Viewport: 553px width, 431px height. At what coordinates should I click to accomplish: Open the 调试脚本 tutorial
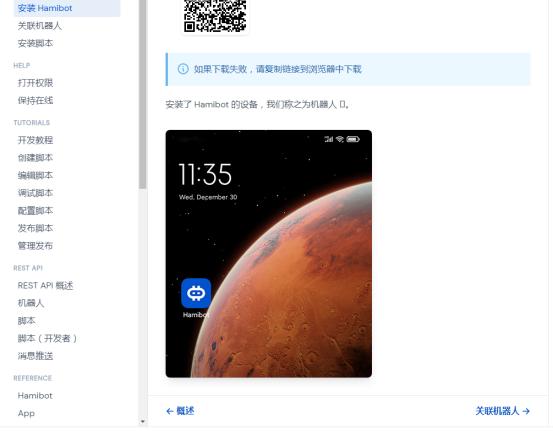[35, 193]
